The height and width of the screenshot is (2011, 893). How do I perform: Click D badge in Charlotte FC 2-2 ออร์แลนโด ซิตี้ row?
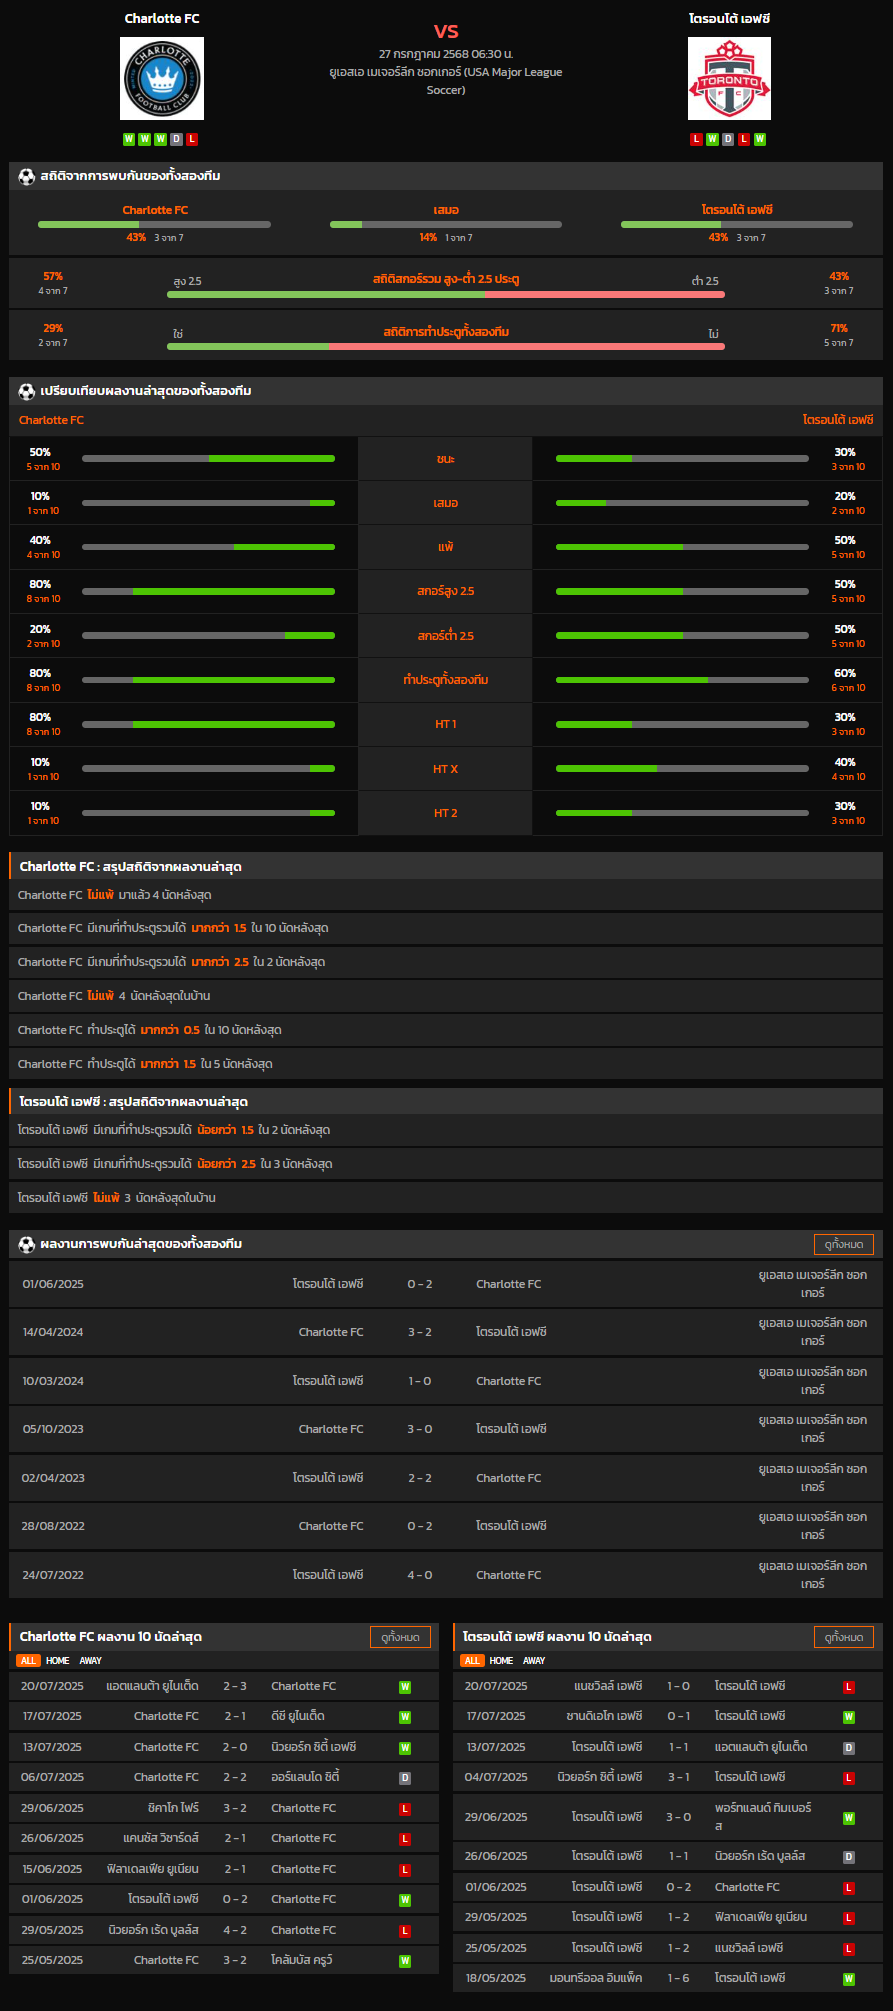pos(405,1778)
